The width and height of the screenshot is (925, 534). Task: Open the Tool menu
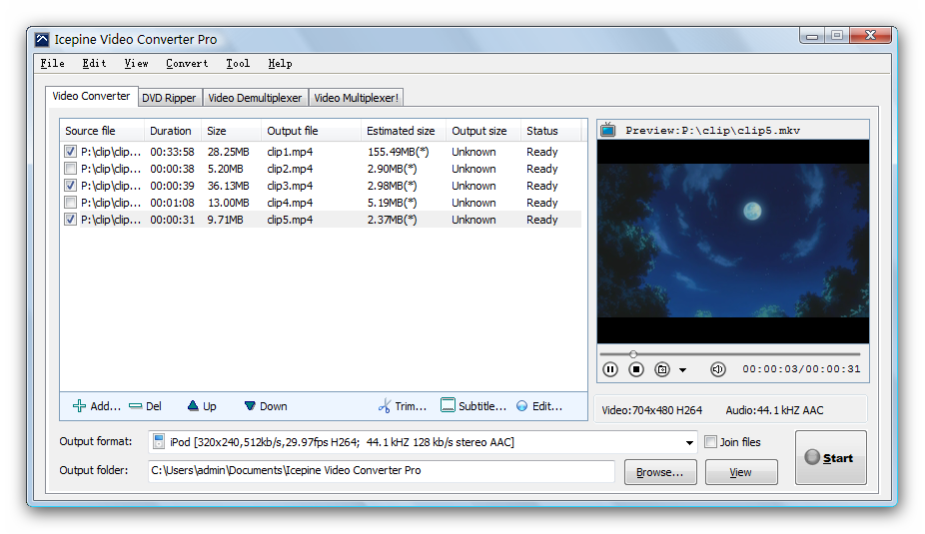[238, 63]
